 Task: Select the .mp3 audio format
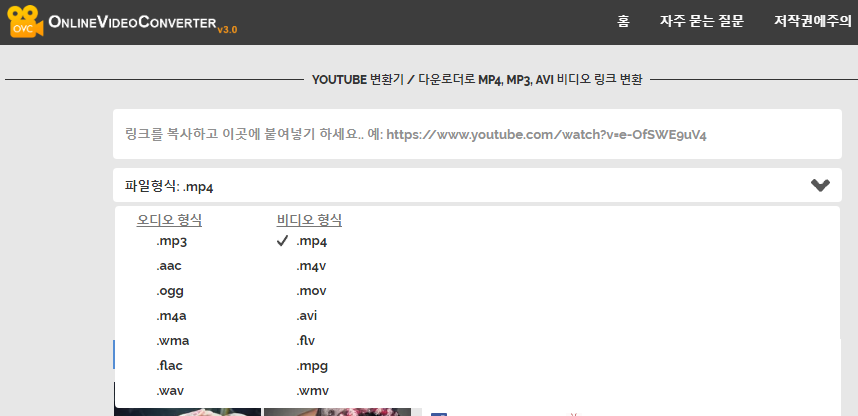click(x=172, y=241)
